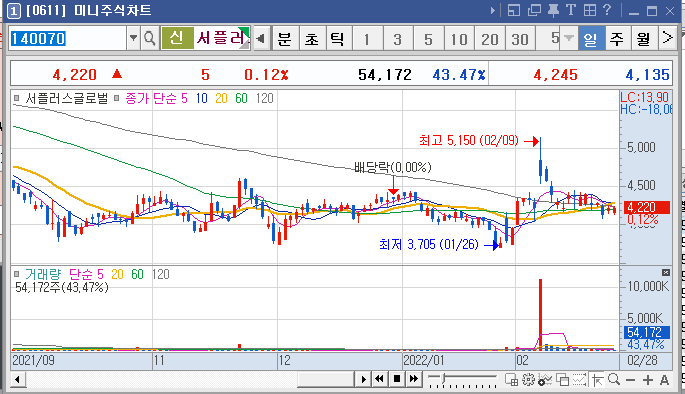Show more period tabs with > arrow
This screenshot has width=685, height=394.
pyautogui.click(x=668, y=38)
